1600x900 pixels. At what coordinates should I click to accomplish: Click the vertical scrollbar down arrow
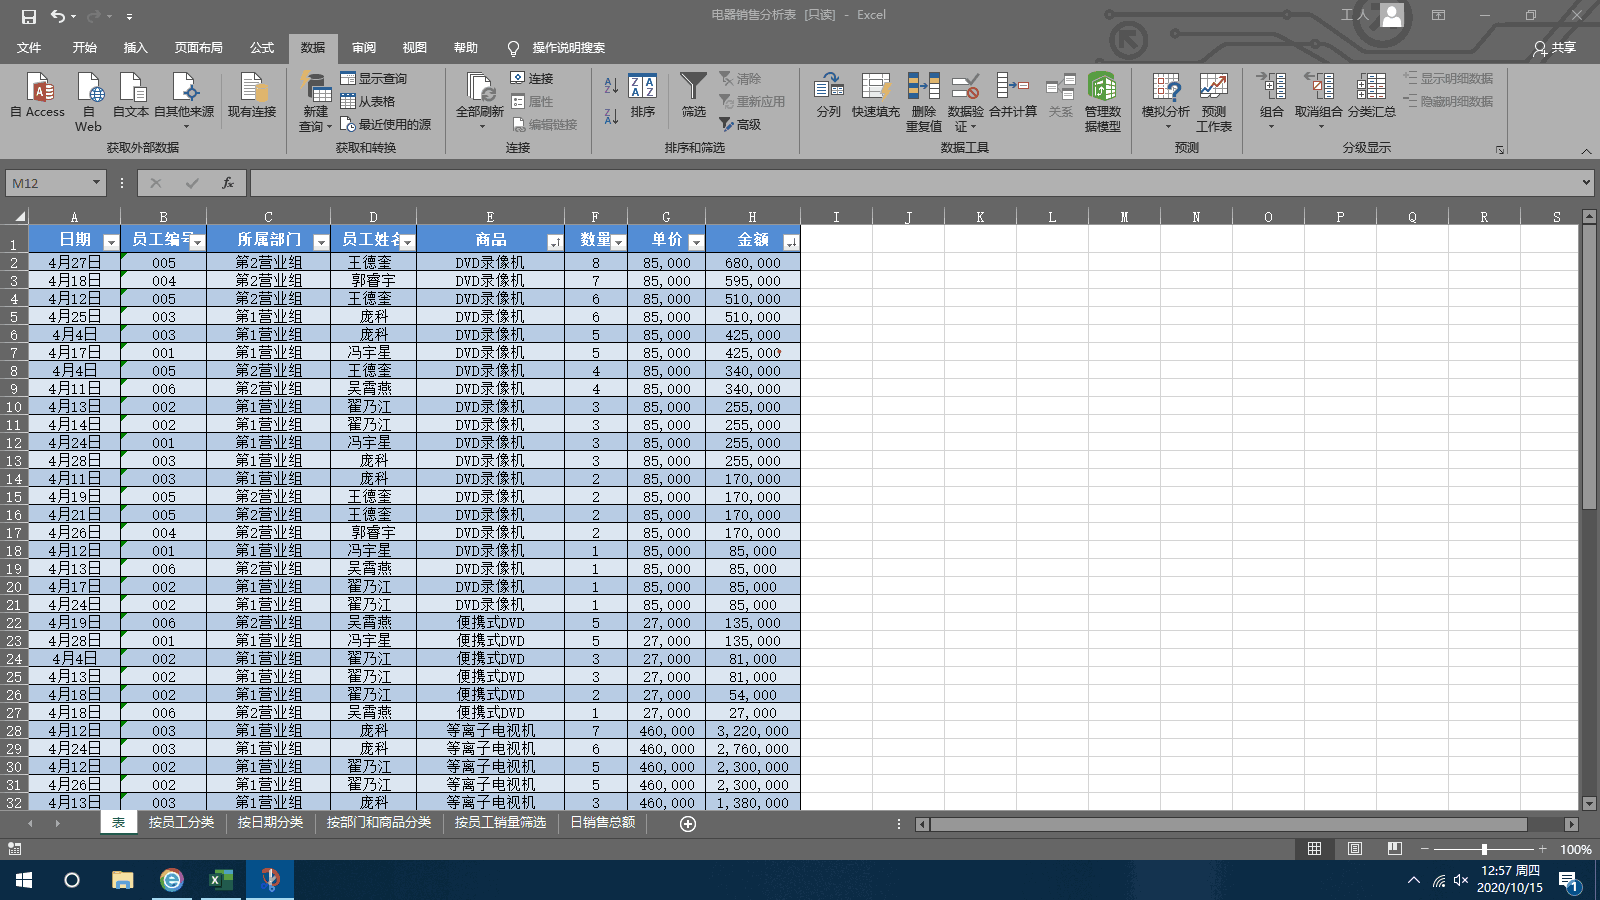[x=1589, y=803]
